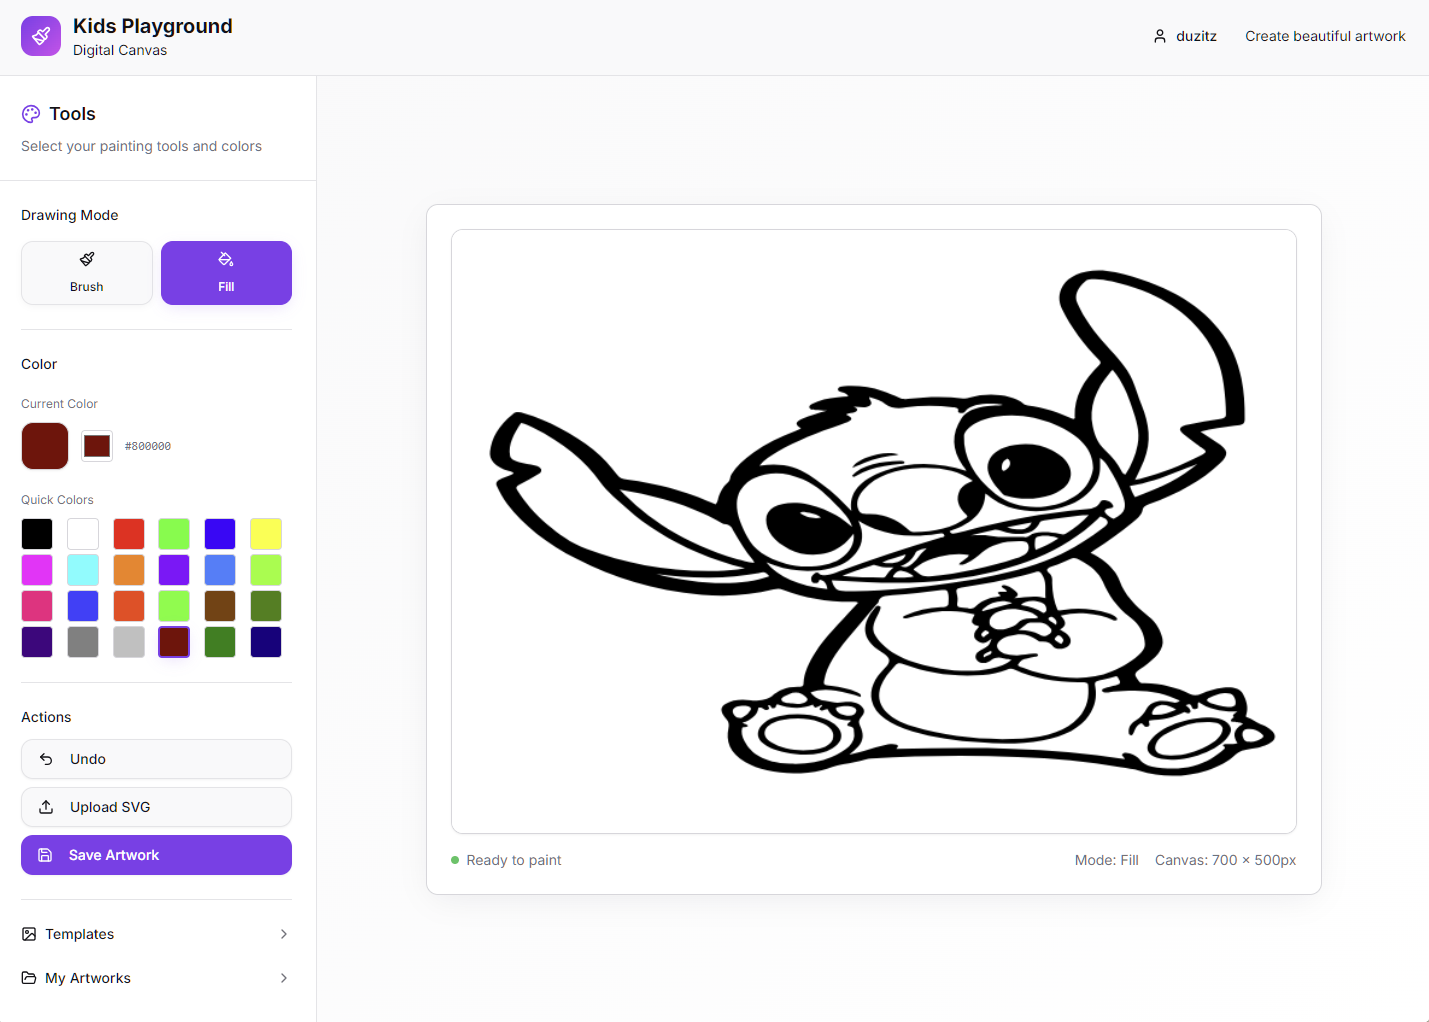Click the palette icon next to Tools
Image resolution: width=1429 pixels, height=1022 pixels.
31,114
